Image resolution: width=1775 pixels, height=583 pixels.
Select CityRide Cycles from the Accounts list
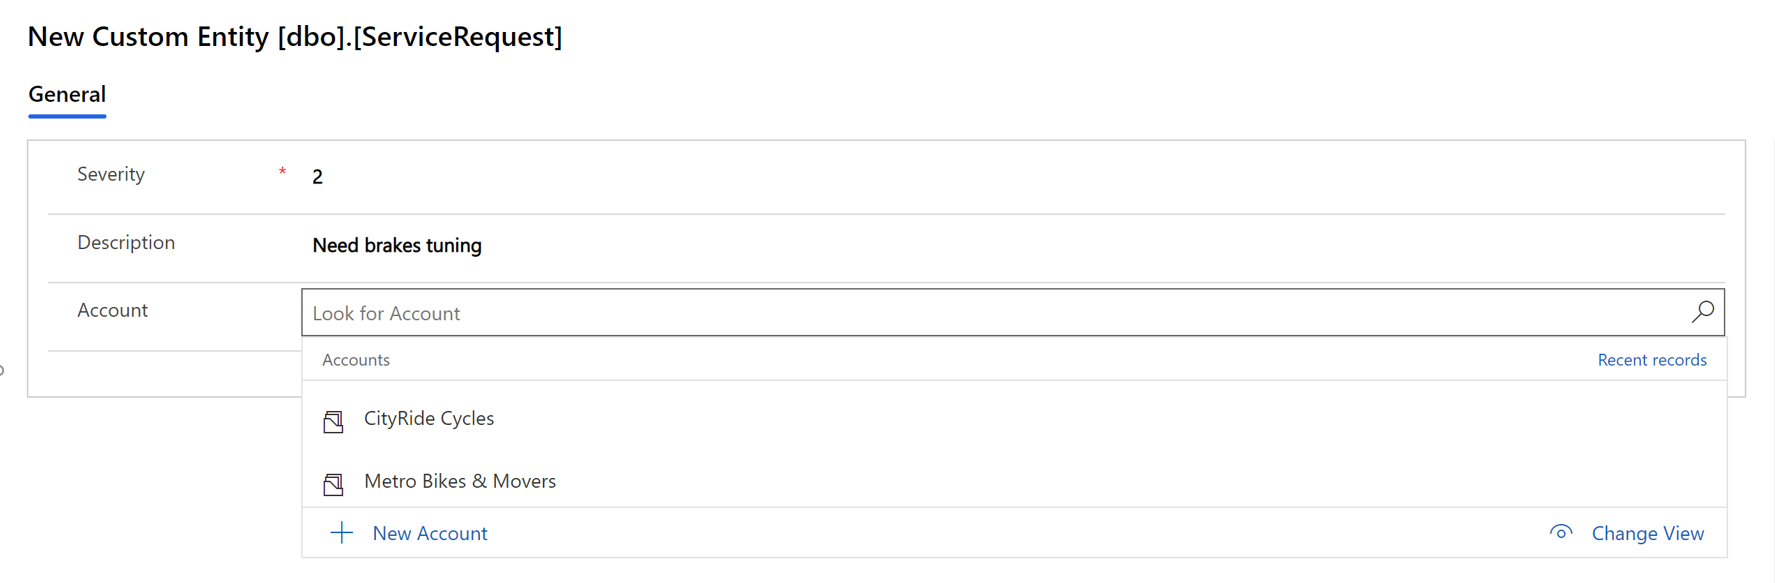(x=429, y=418)
